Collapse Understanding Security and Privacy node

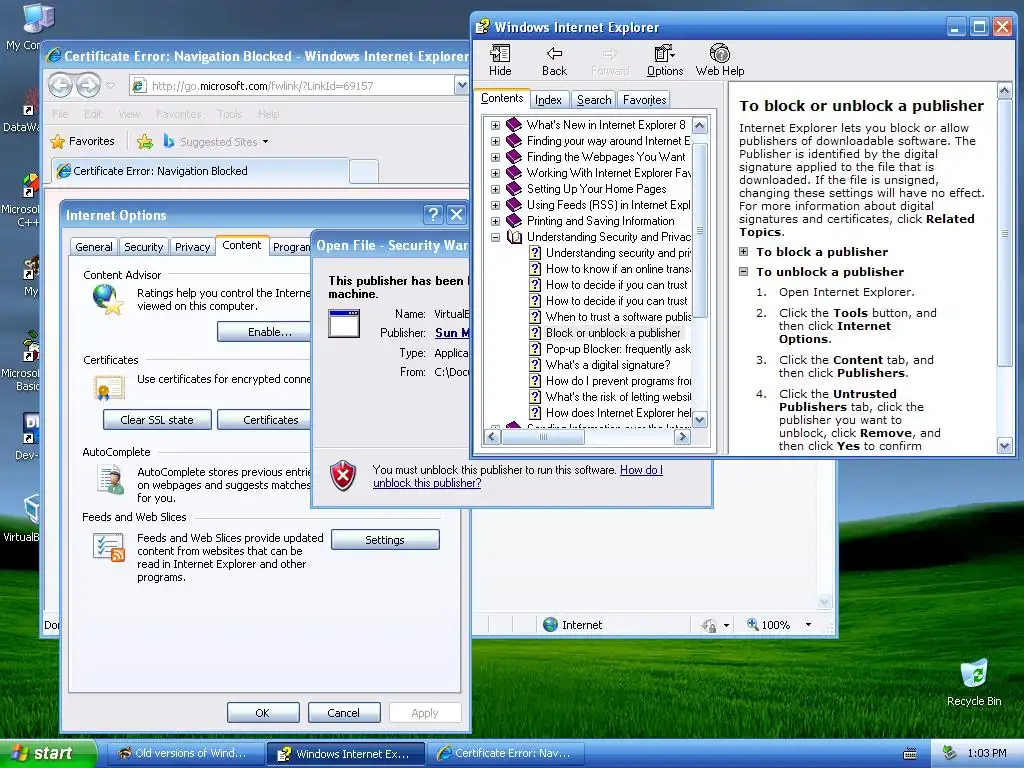point(495,237)
